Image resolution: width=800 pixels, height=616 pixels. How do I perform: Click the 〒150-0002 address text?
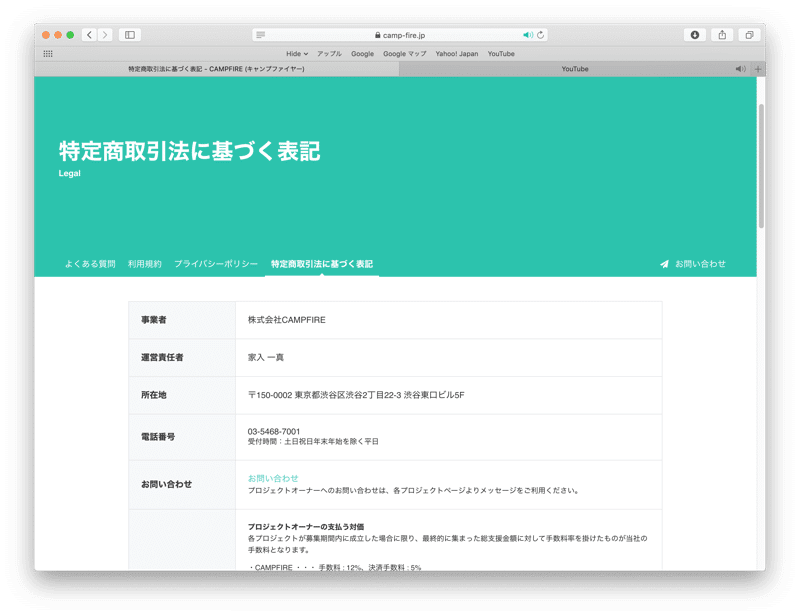pyautogui.click(x=356, y=395)
